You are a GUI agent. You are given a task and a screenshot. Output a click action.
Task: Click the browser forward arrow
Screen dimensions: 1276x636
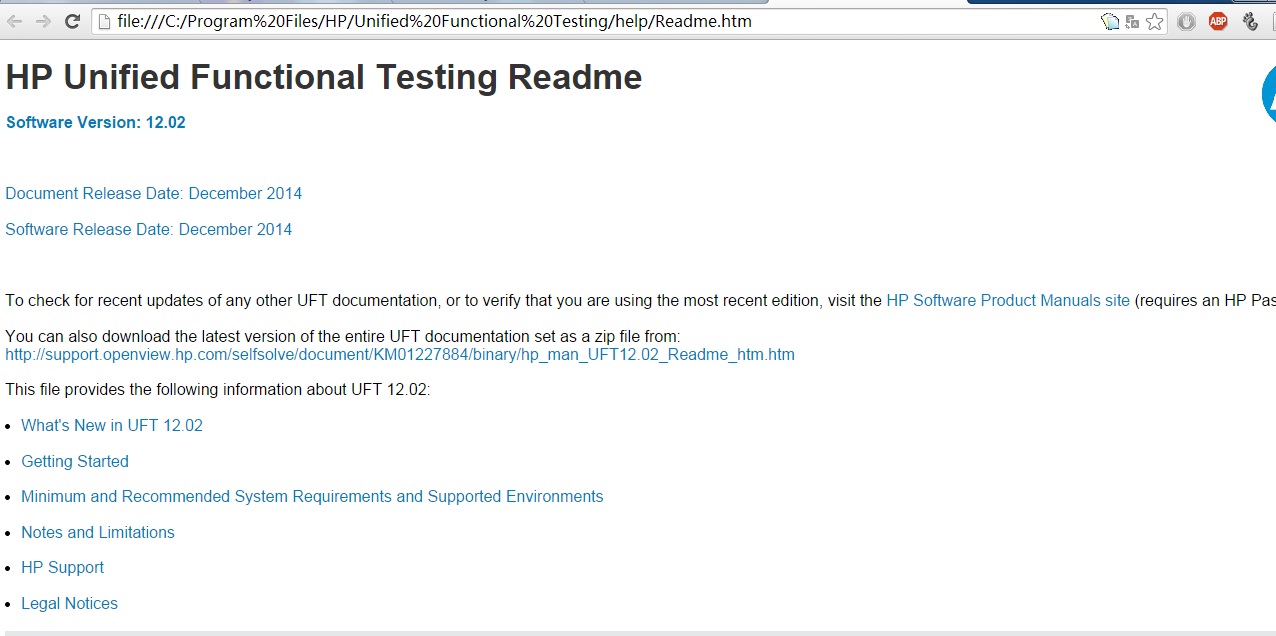pyautogui.click(x=43, y=21)
